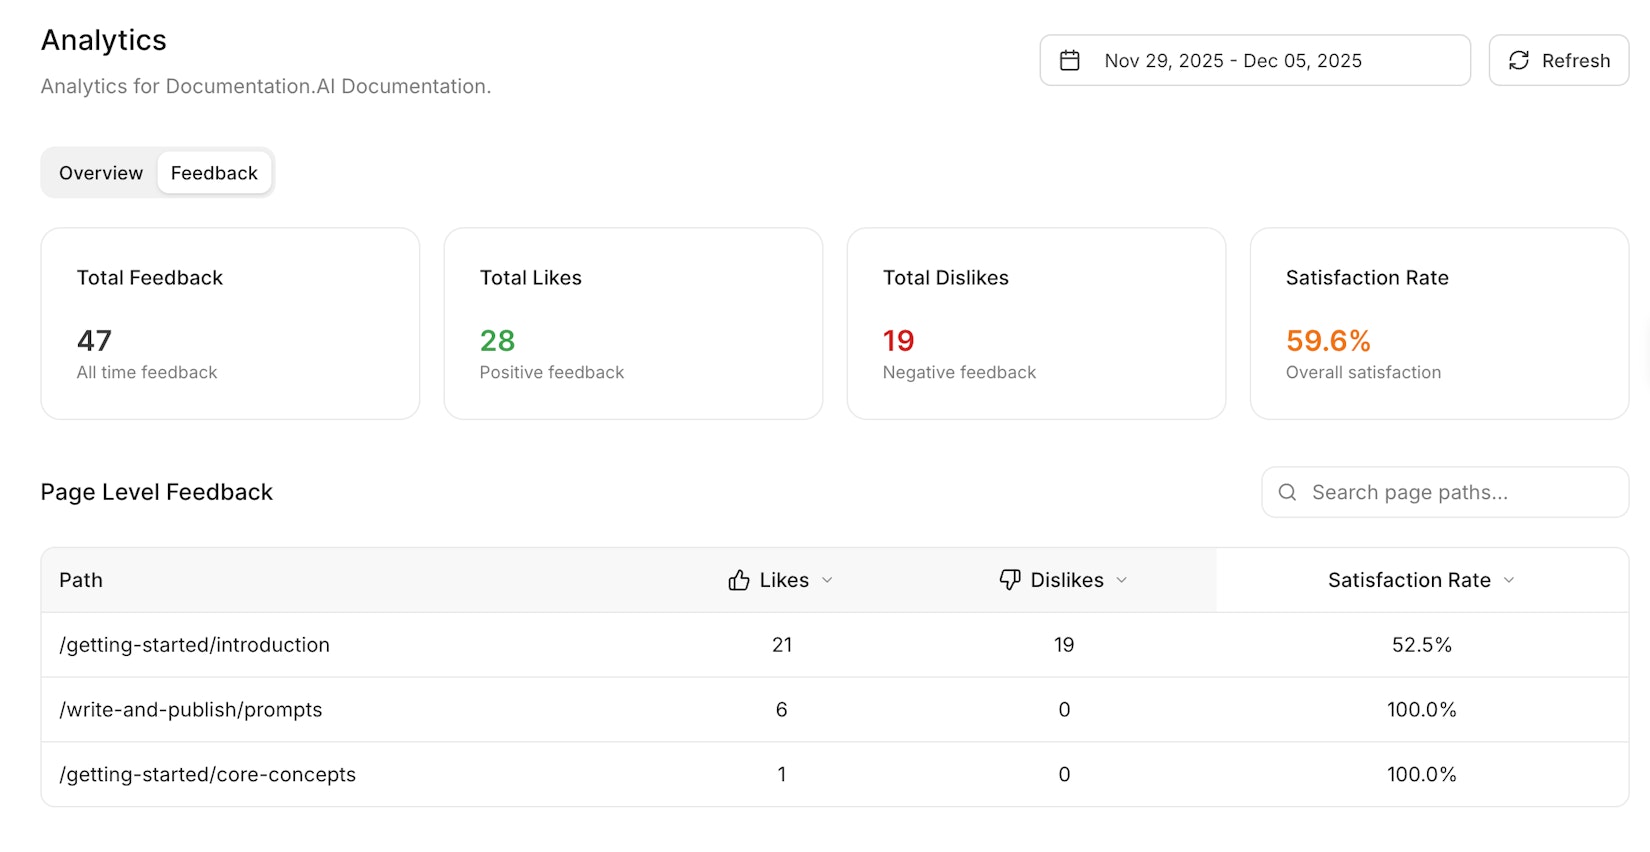
Task: Click the 6 likes value for prompts
Action: pyautogui.click(x=782, y=710)
